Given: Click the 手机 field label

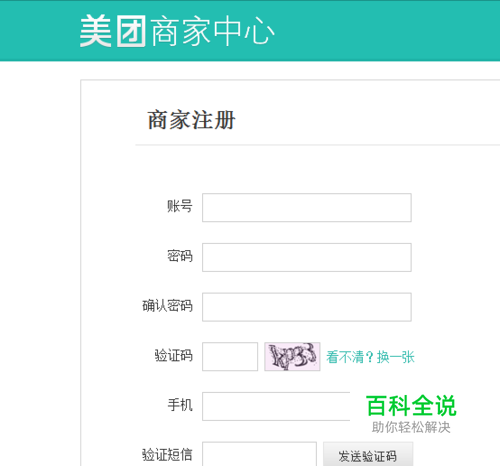Looking at the screenshot, I should click(x=180, y=405).
